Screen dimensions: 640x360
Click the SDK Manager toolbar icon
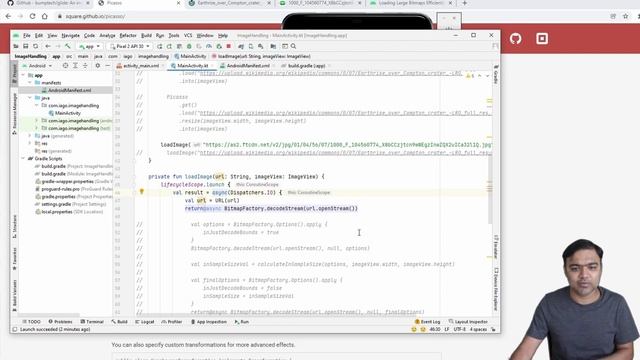[x=260, y=46]
